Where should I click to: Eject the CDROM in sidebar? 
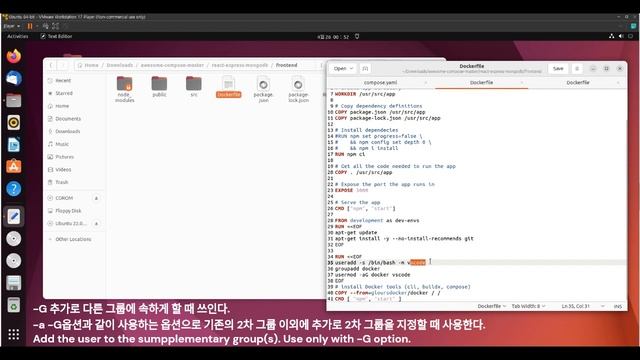coord(96,198)
